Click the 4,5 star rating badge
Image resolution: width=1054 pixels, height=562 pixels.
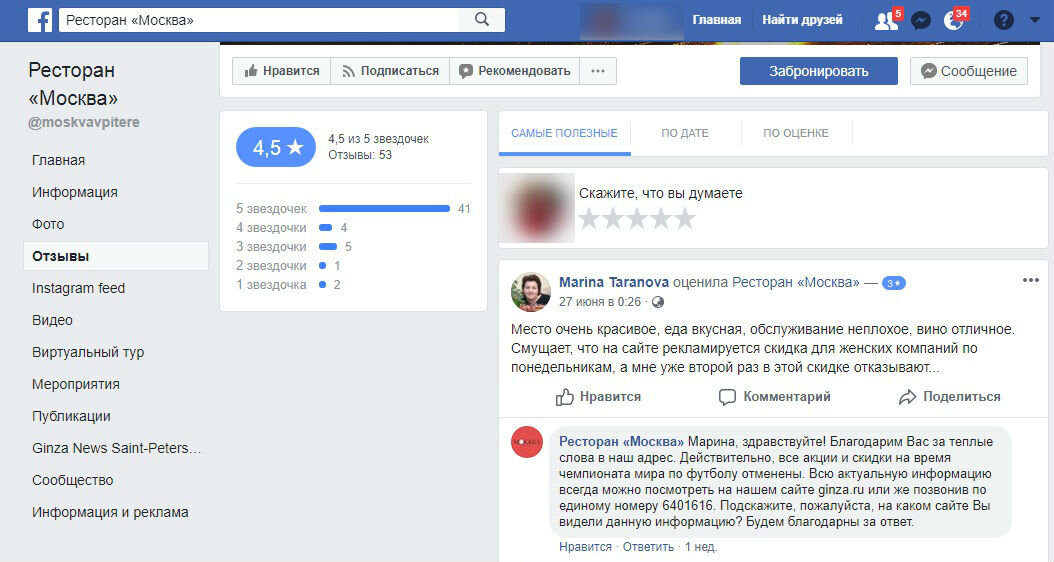pos(276,147)
